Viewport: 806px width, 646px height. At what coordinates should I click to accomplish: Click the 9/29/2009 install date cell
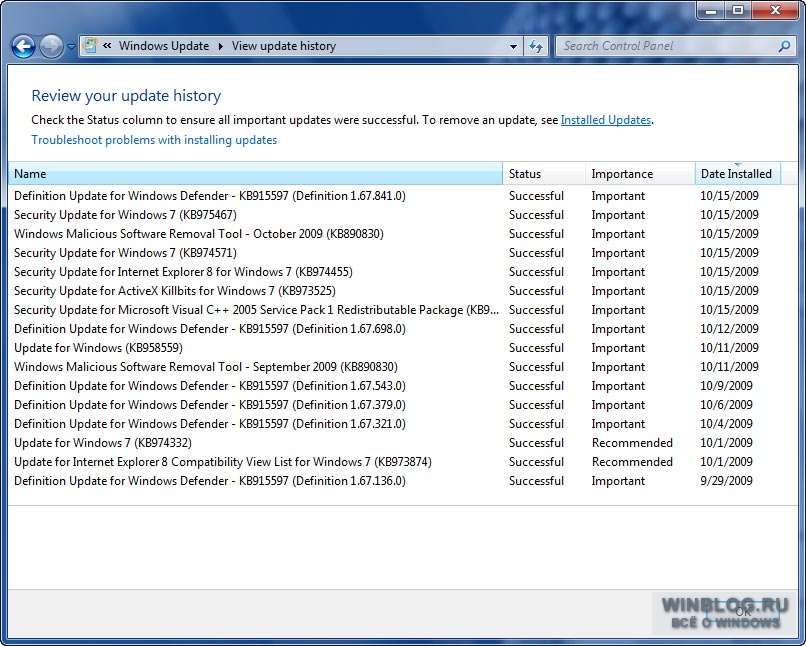pyautogui.click(x=726, y=481)
